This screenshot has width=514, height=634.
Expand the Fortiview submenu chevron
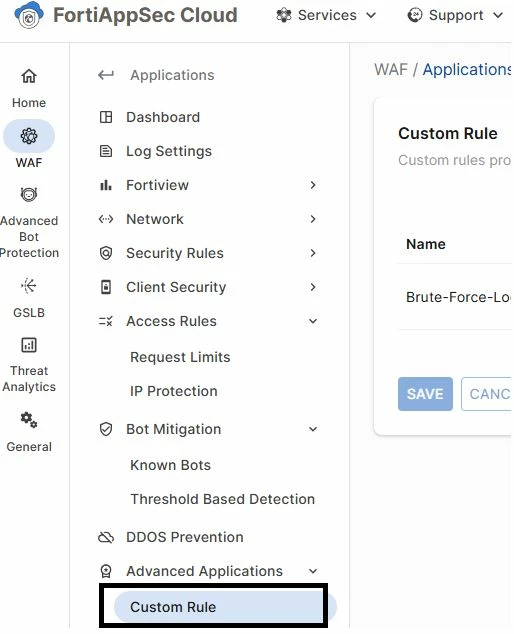coord(313,185)
